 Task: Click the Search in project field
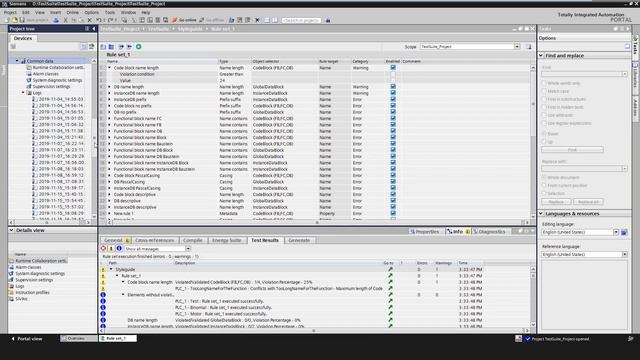pos(302,20)
